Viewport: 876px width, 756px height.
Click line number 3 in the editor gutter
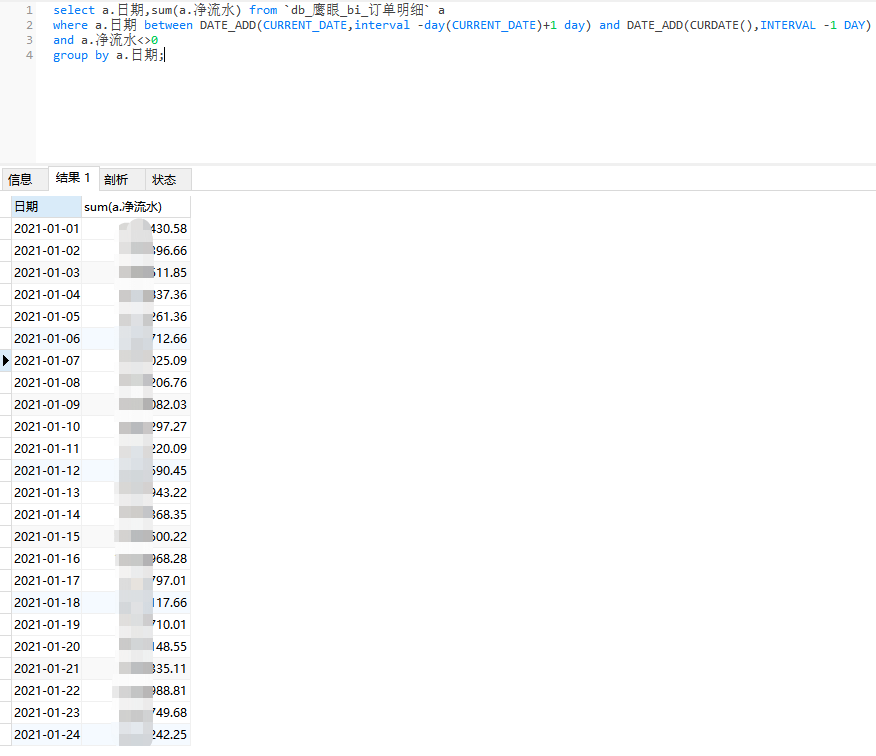(x=29, y=40)
